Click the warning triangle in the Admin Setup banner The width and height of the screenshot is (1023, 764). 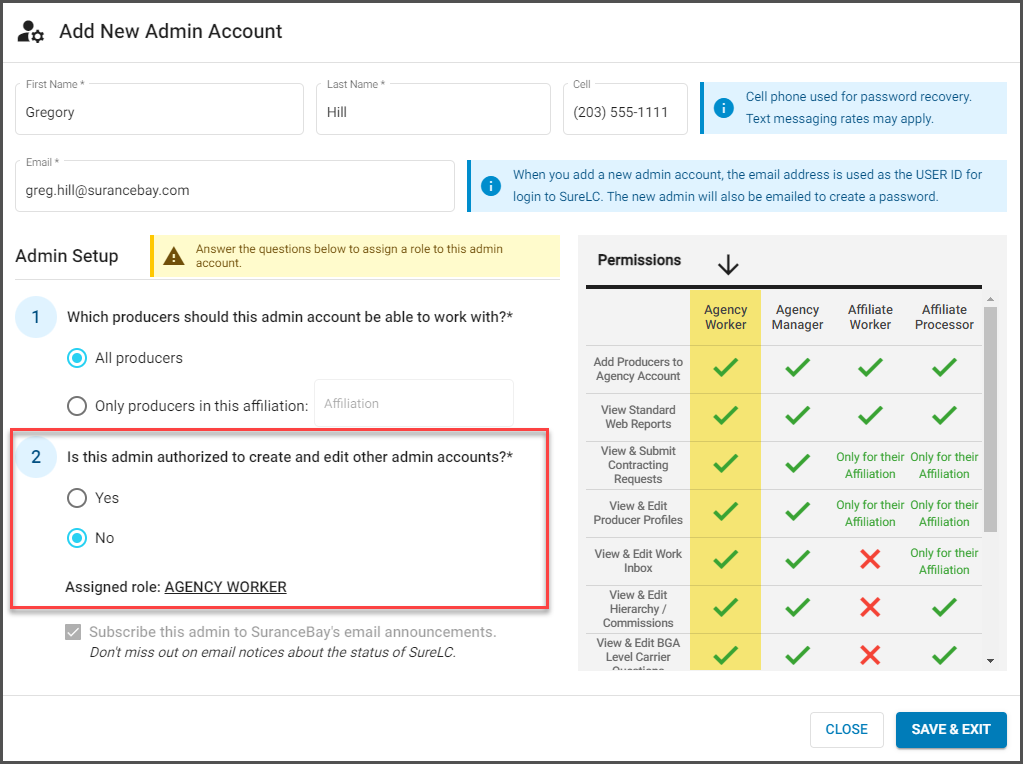173,257
